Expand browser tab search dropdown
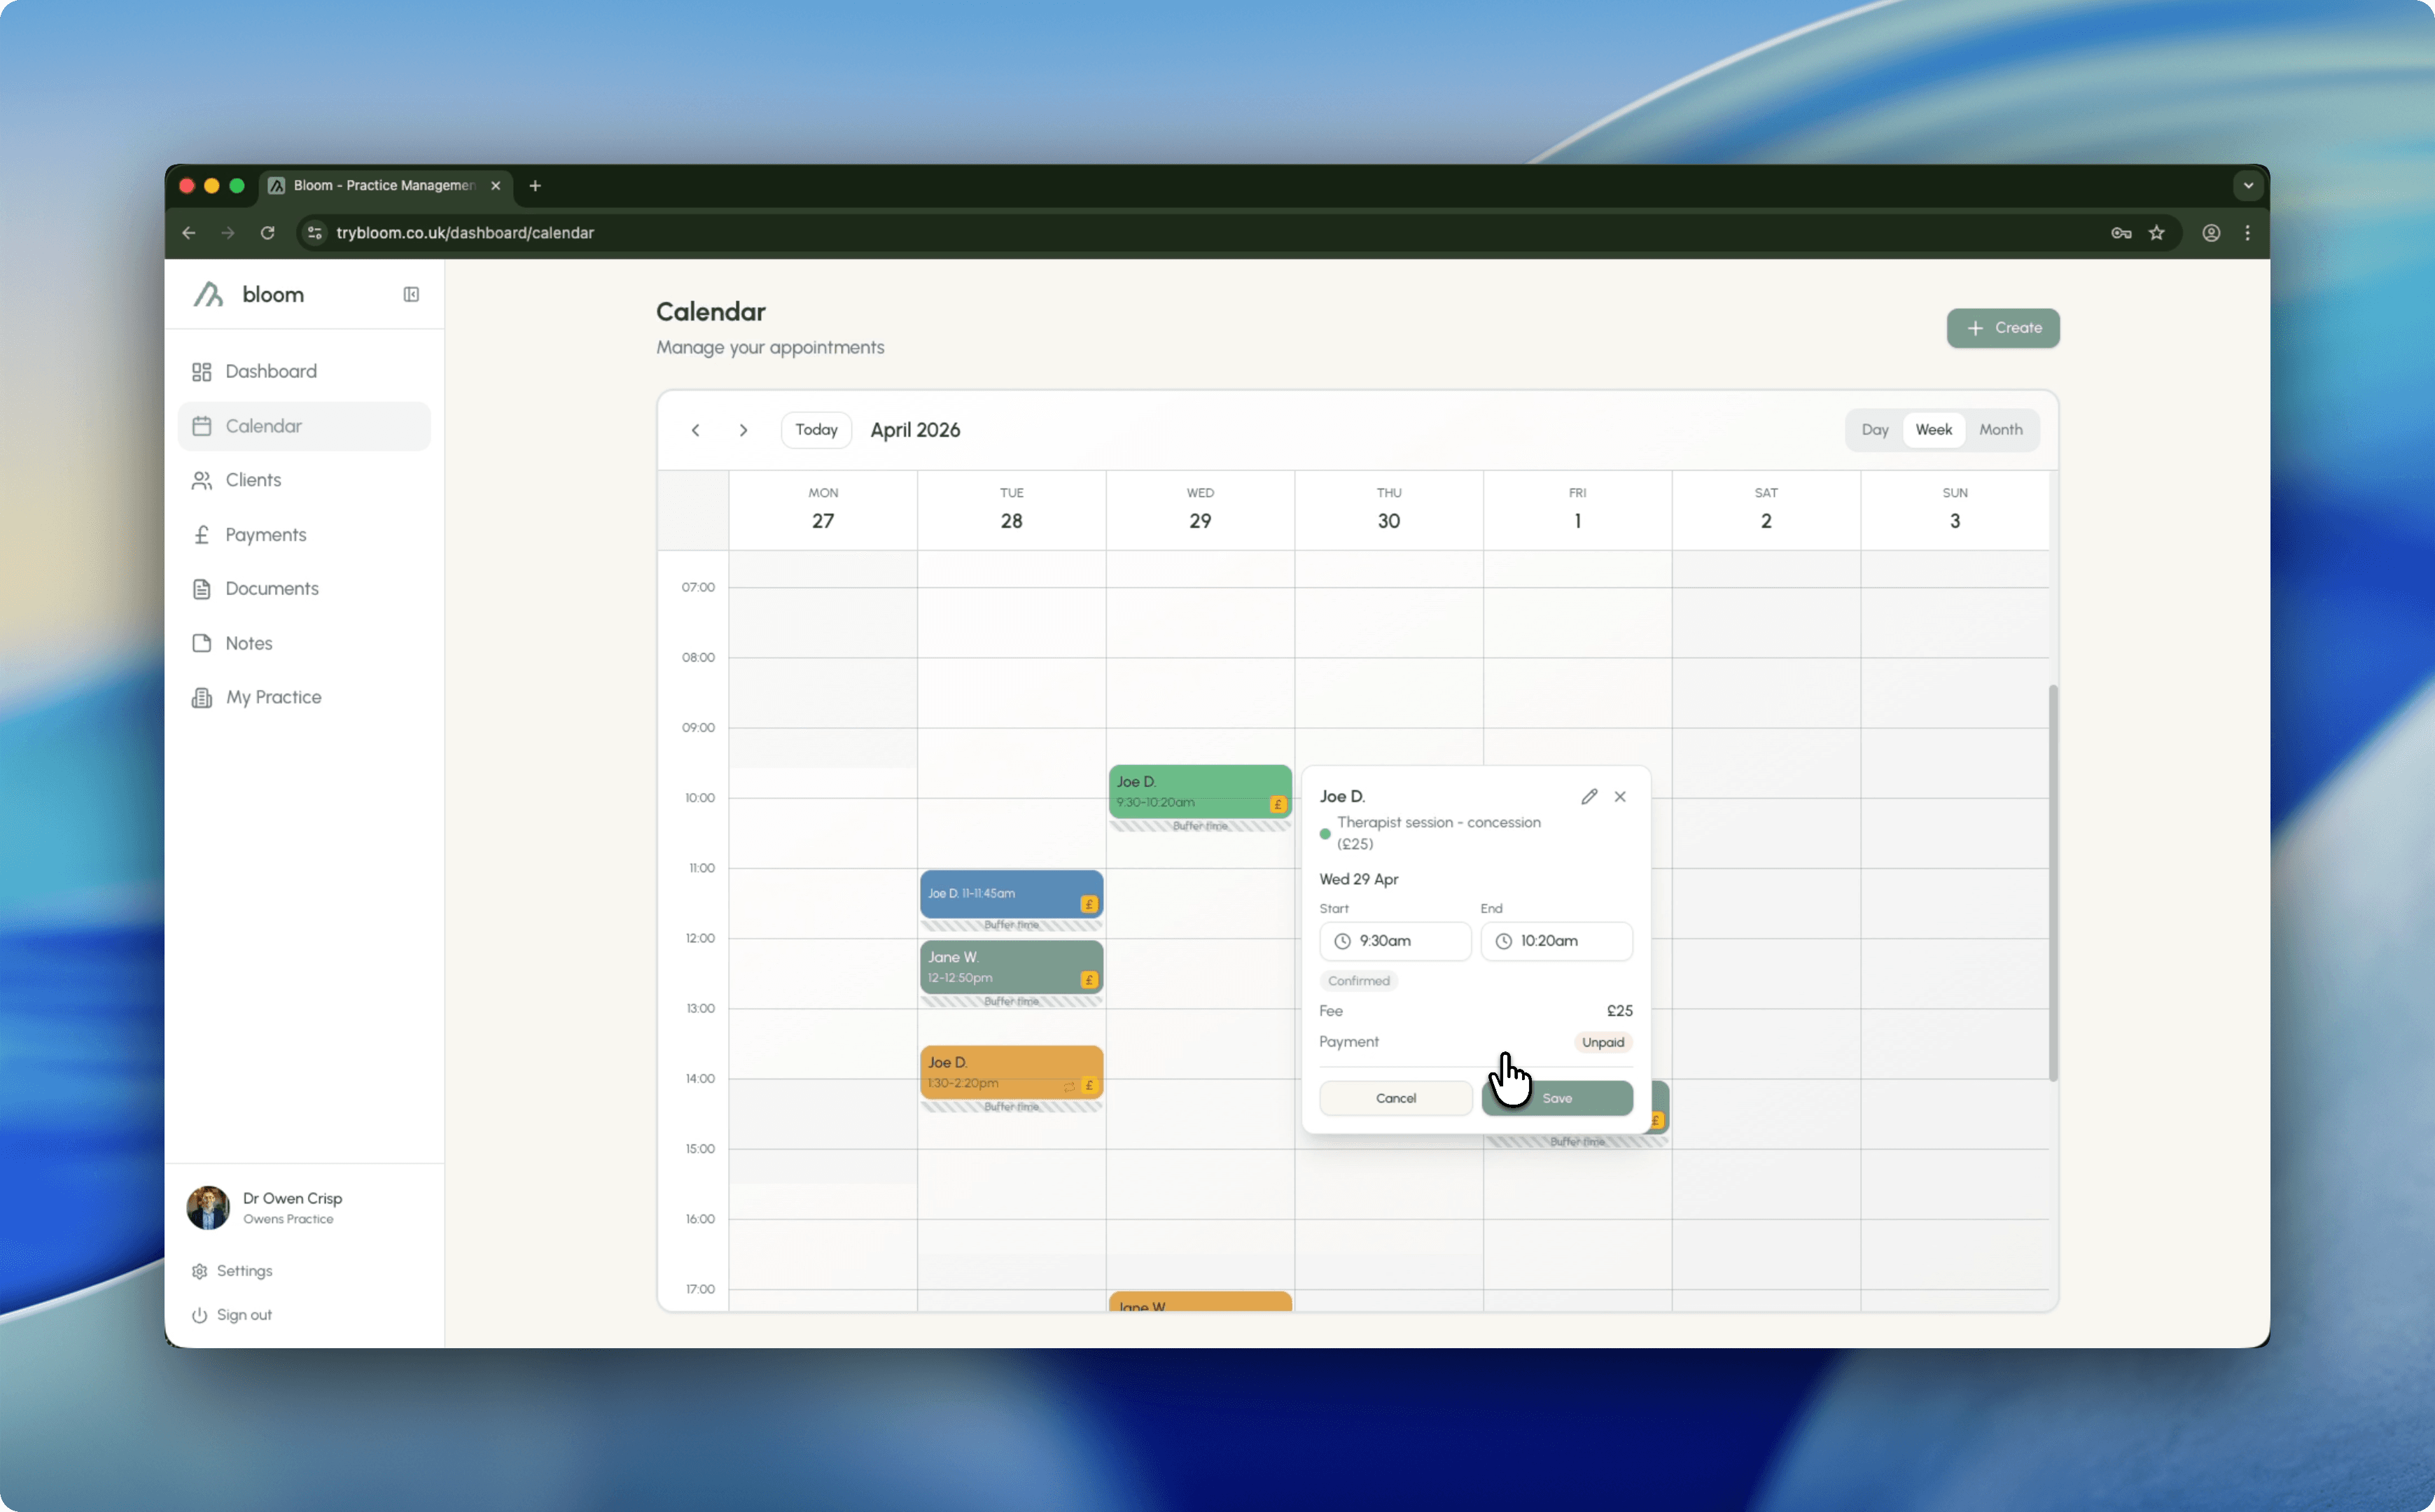 [x=2248, y=186]
